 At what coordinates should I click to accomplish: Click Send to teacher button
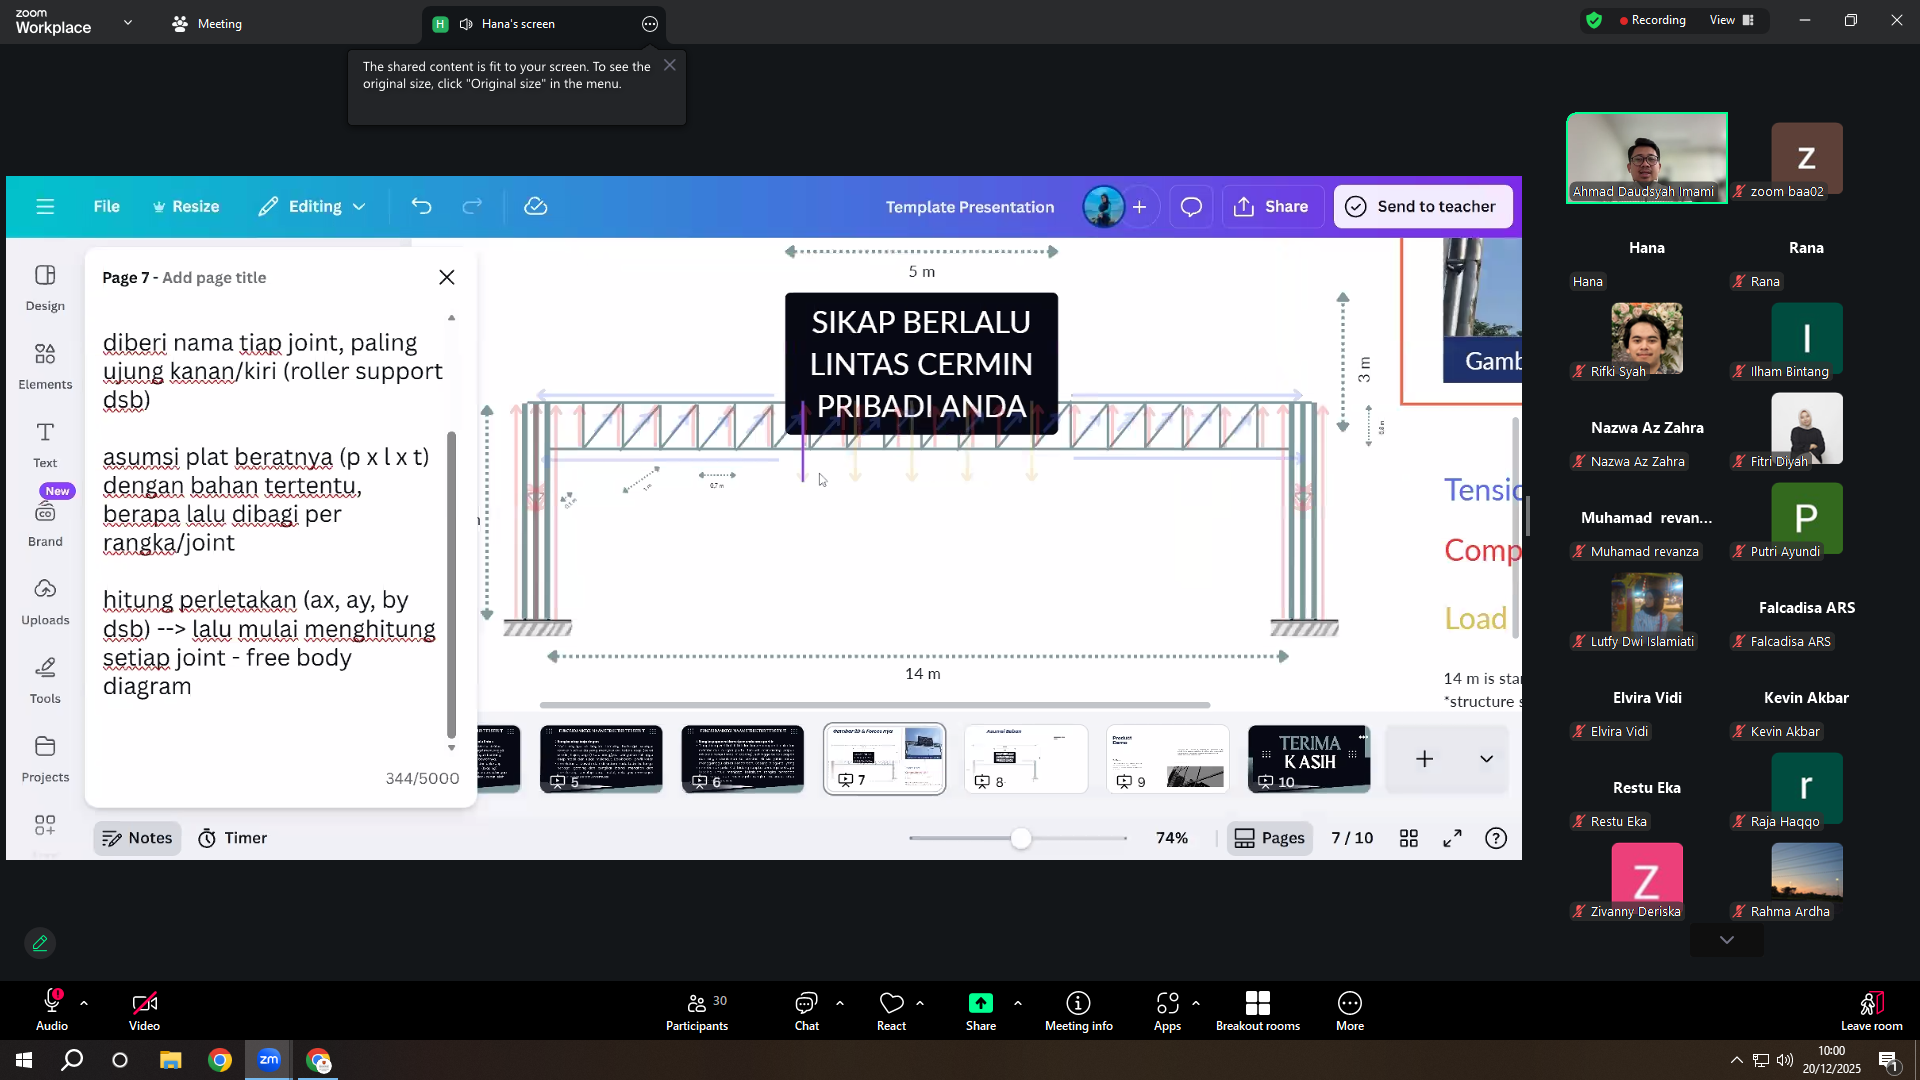click(x=1423, y=207)
